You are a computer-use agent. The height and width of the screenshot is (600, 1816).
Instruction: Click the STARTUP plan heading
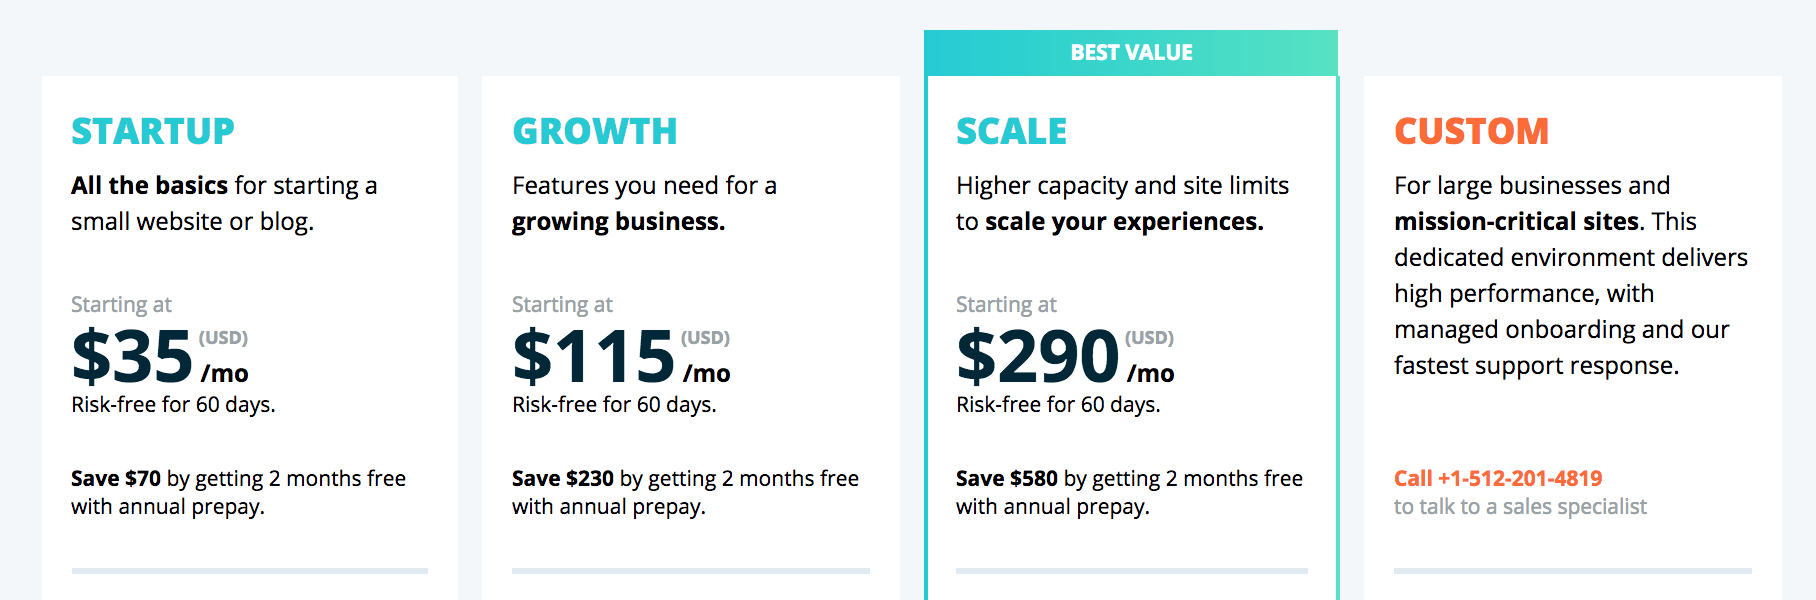click(152, 131)
